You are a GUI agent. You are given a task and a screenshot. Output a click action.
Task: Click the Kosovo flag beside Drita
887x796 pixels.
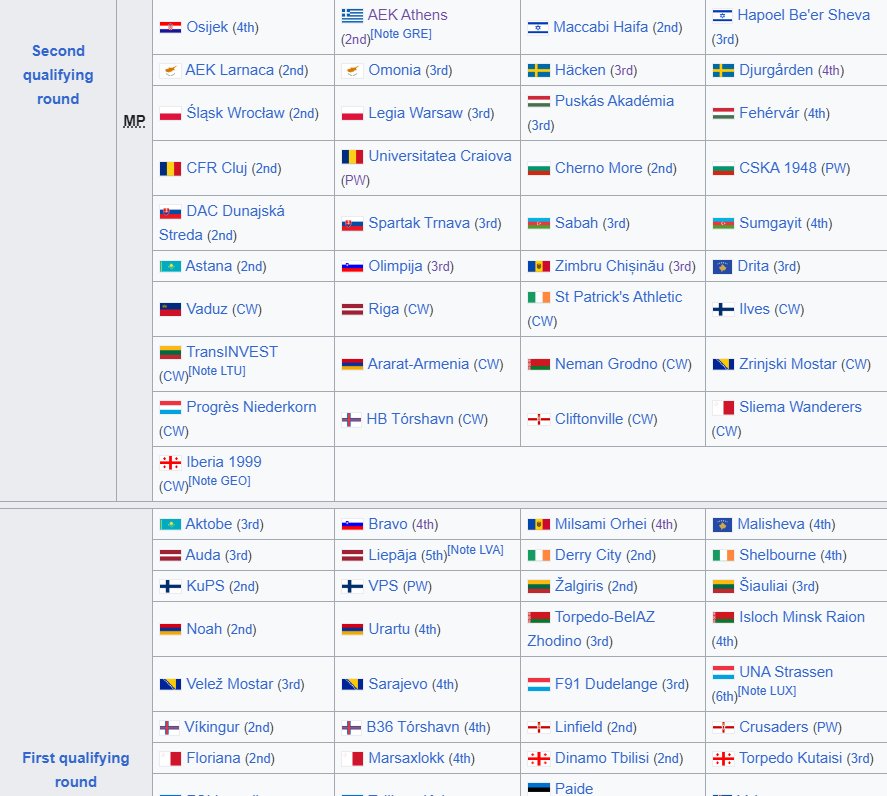pos(722,267)
